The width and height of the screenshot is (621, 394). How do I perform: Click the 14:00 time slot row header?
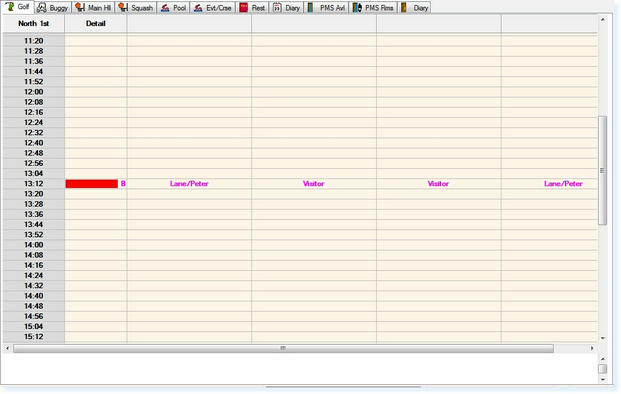[34, 245]
